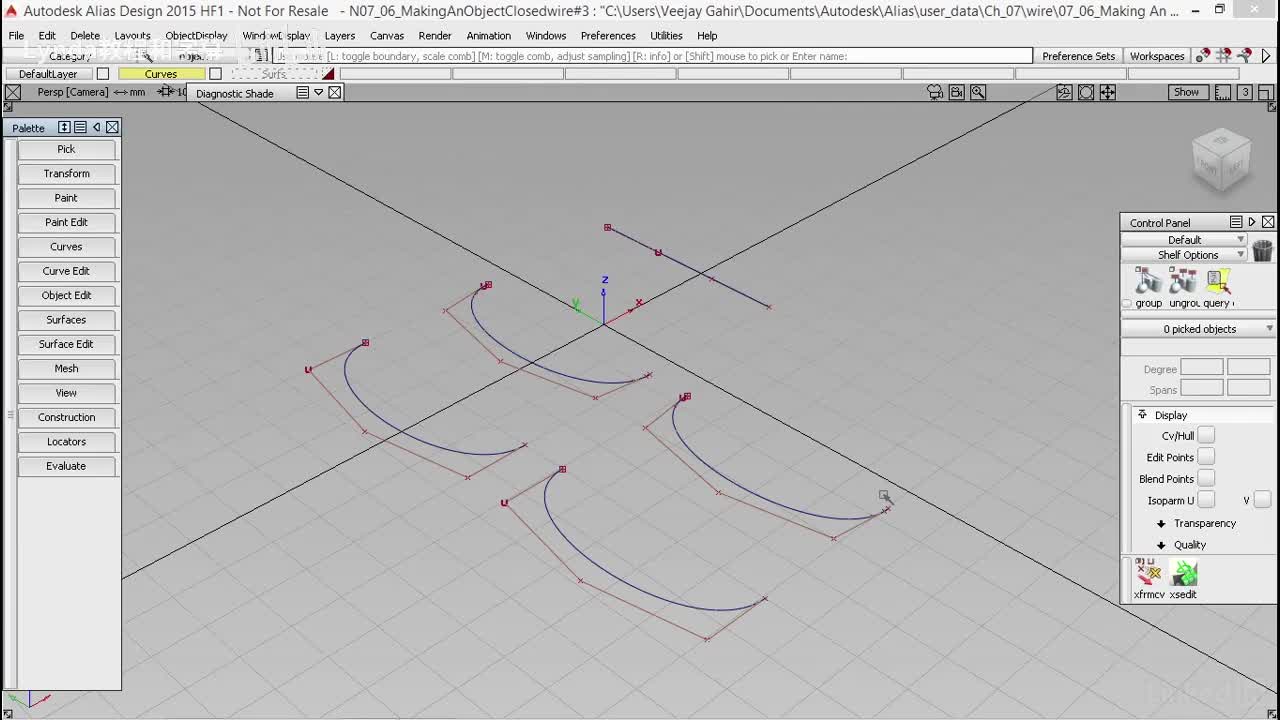Open the Pick palette
The image size is (1280, 720).
click(66, 149)
